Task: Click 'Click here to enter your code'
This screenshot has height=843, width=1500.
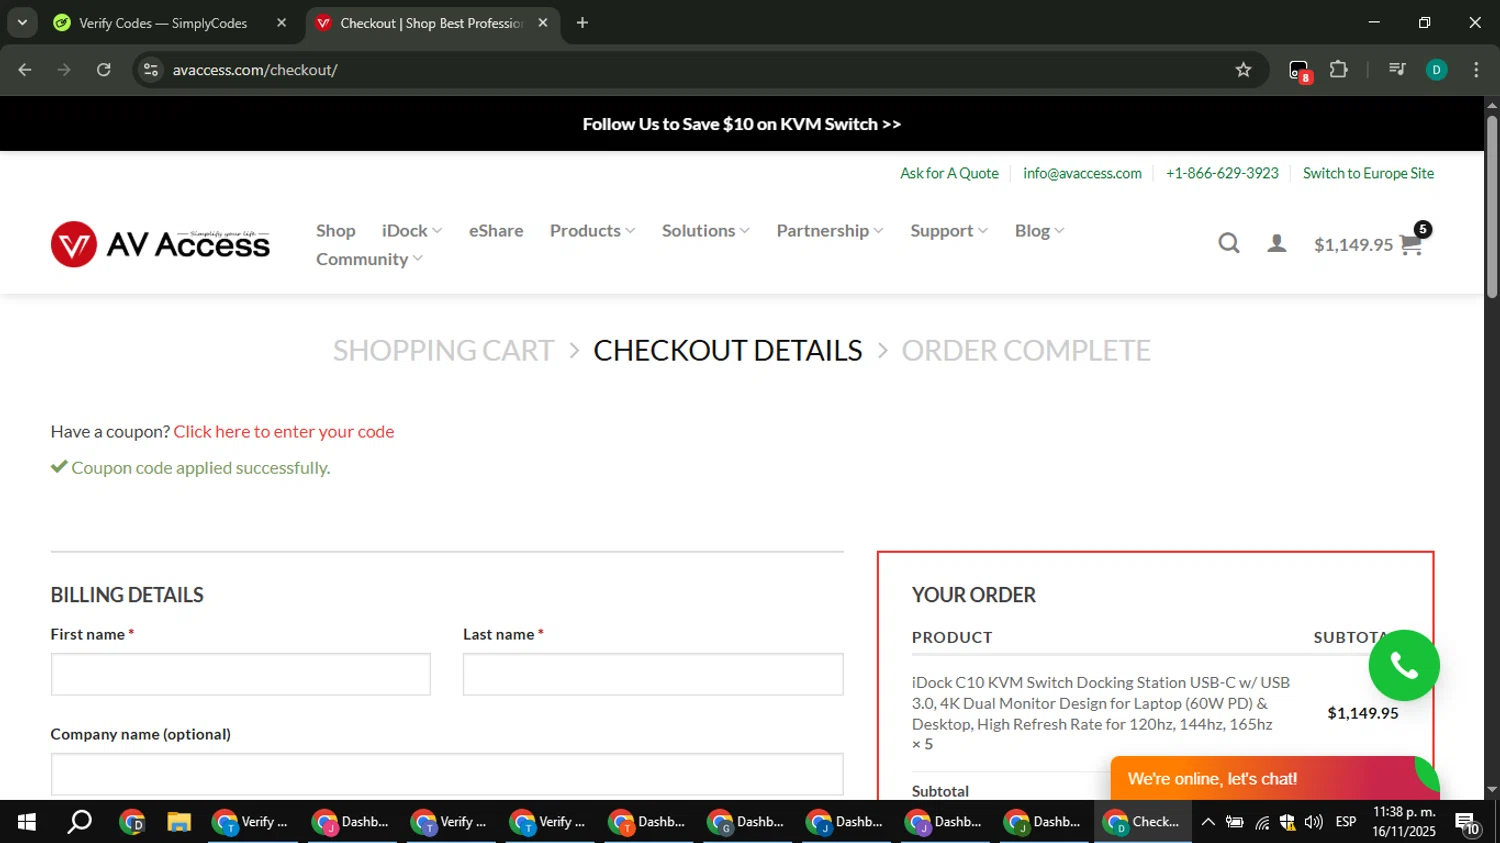Action: pos(284,432)
